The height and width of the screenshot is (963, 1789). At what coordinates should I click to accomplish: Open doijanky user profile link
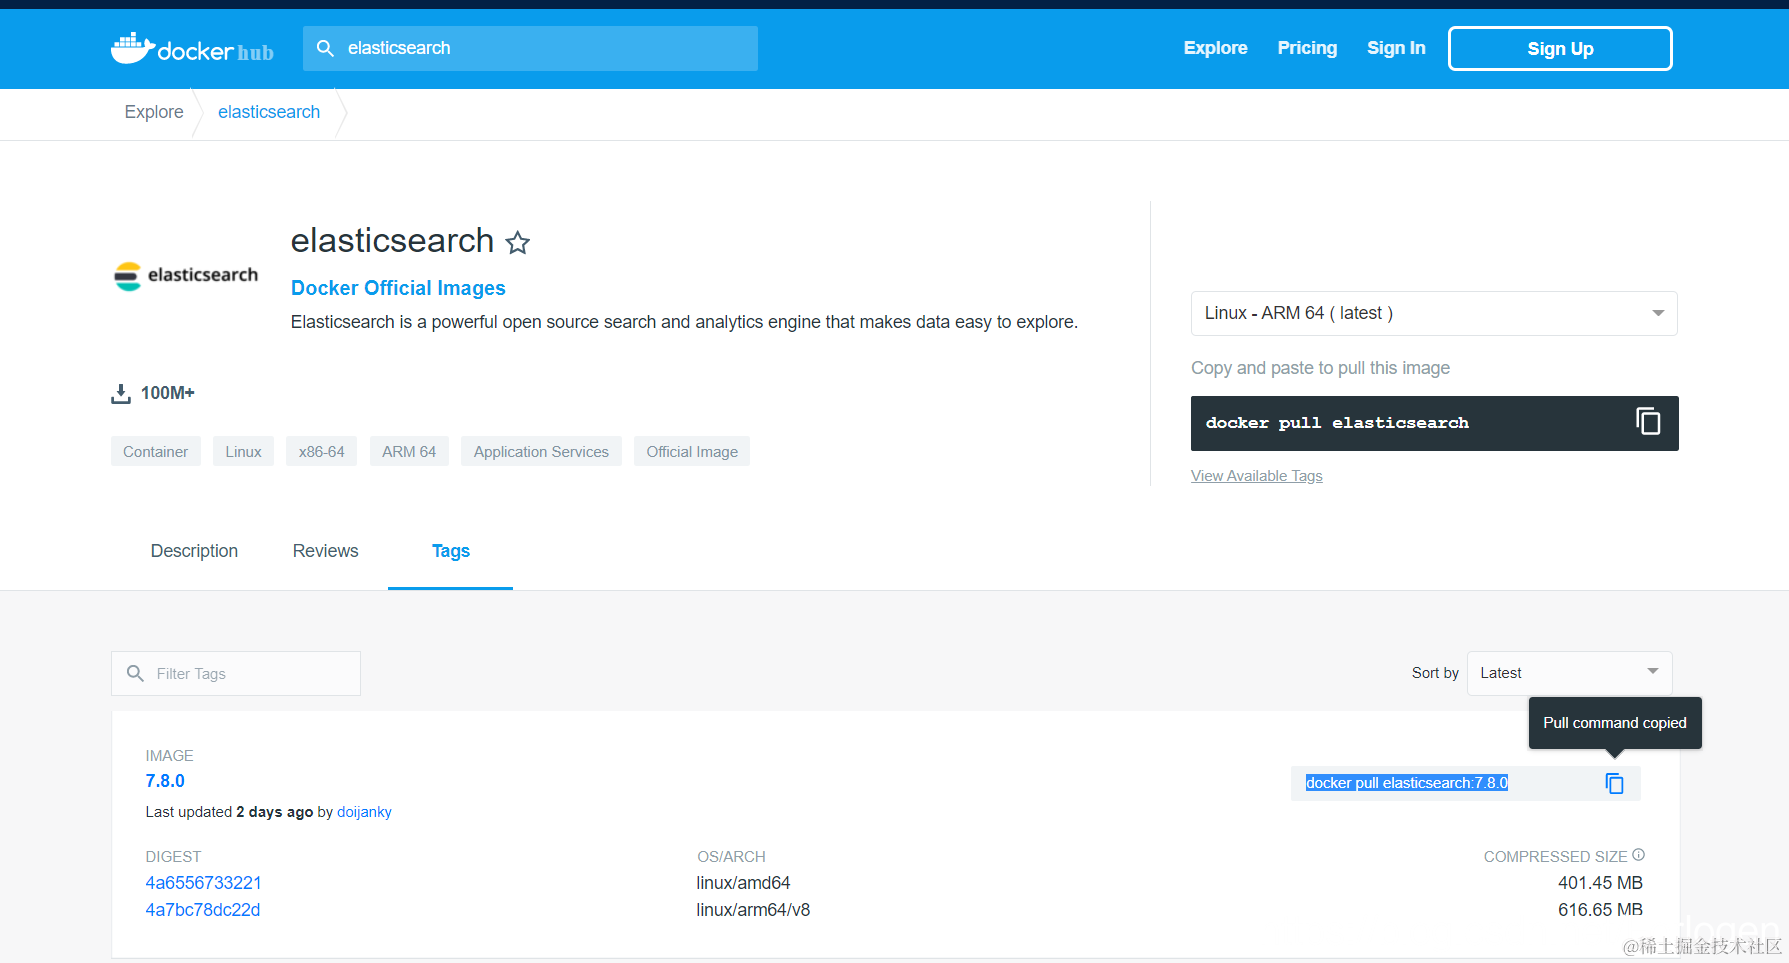click(x=364, y=812)
